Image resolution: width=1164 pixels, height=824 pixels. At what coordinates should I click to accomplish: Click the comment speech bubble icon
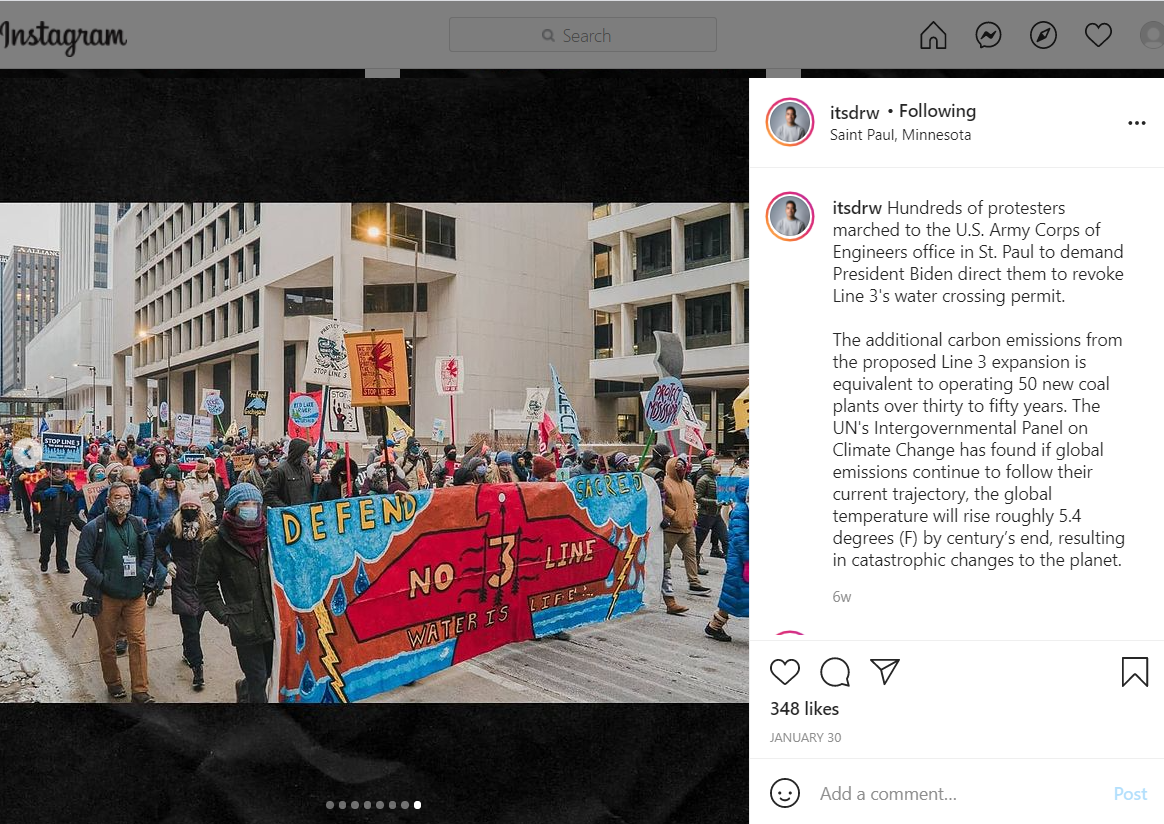coord(835,672)
